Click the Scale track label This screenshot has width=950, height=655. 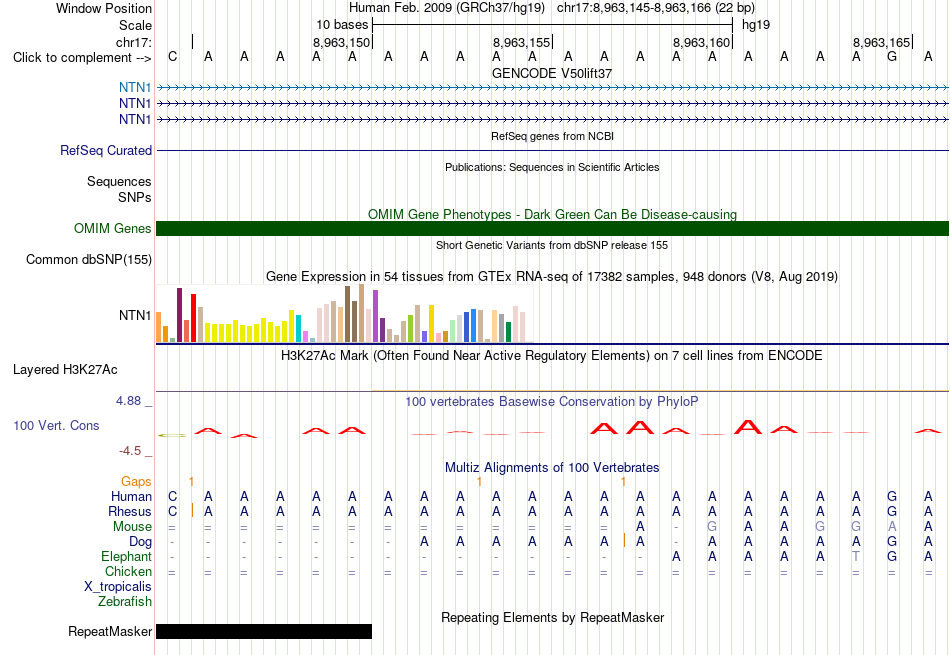pos(135,25)
